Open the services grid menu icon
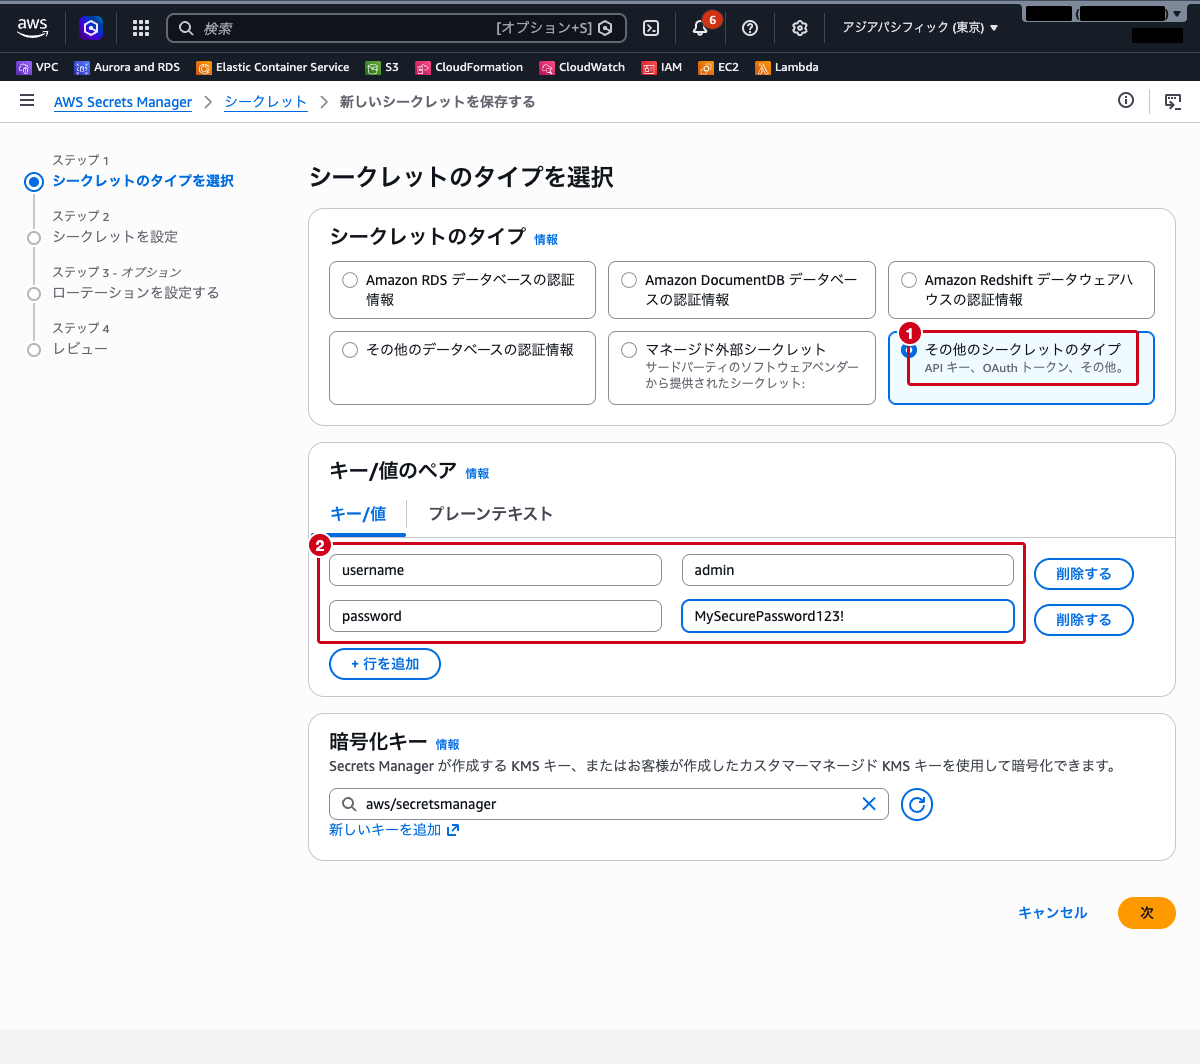Screen dimensions: 1200x1064 (x=141, y=28)
